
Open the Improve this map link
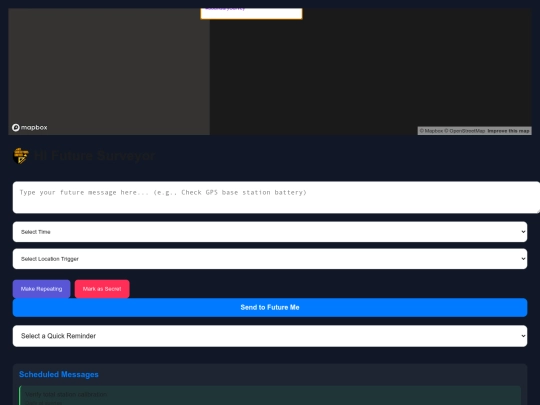[508, 131]
